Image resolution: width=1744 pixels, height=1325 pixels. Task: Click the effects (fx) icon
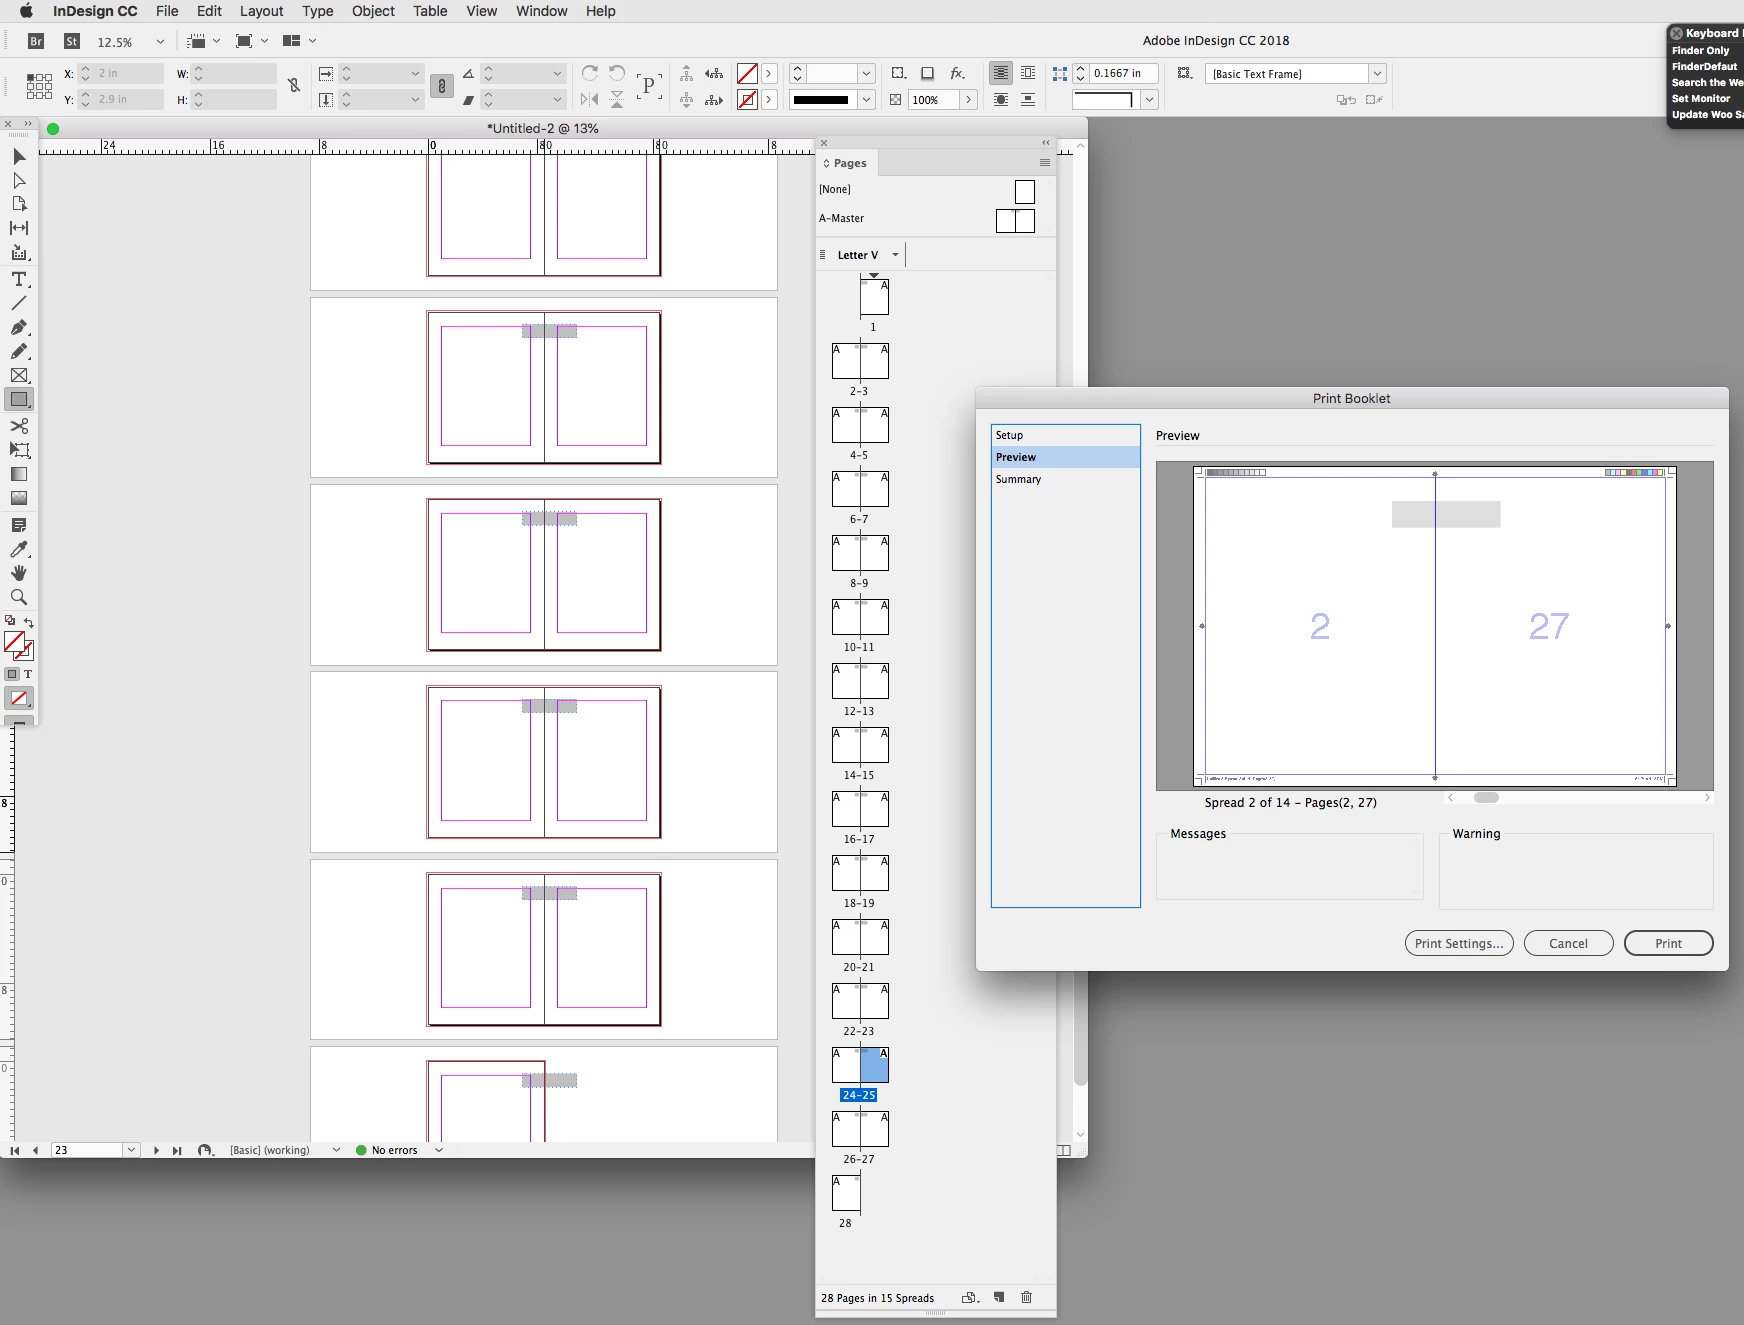(957, 73)
